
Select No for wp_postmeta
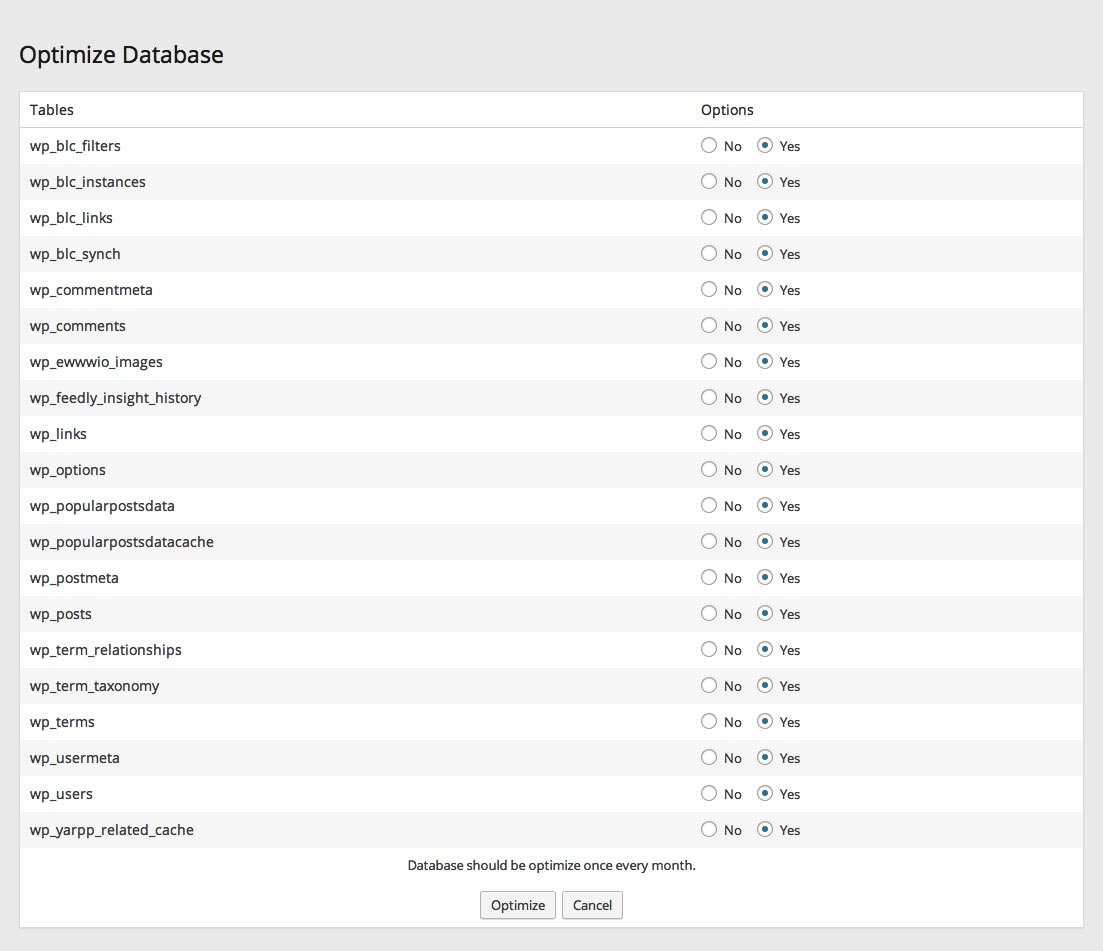click(709, 577)
